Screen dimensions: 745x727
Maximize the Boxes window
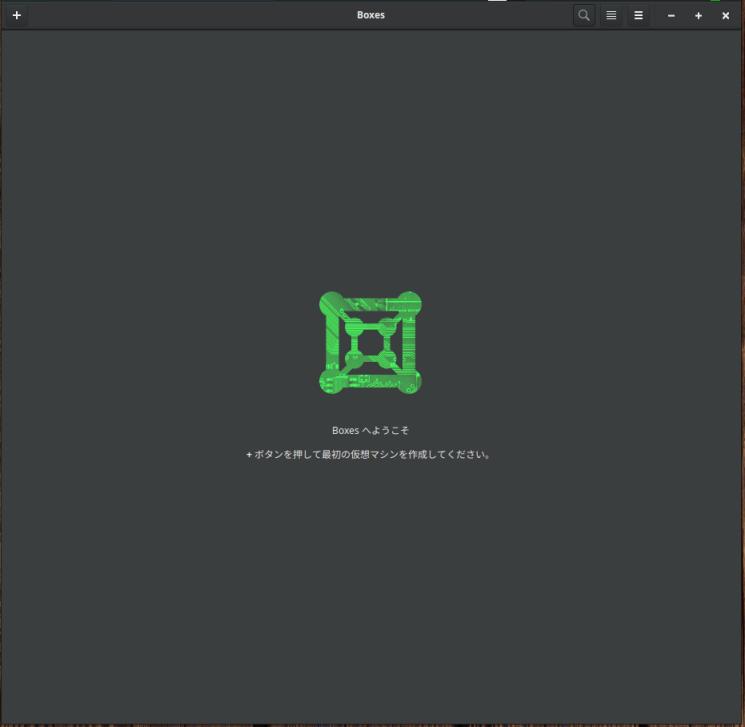pos(698,16)
